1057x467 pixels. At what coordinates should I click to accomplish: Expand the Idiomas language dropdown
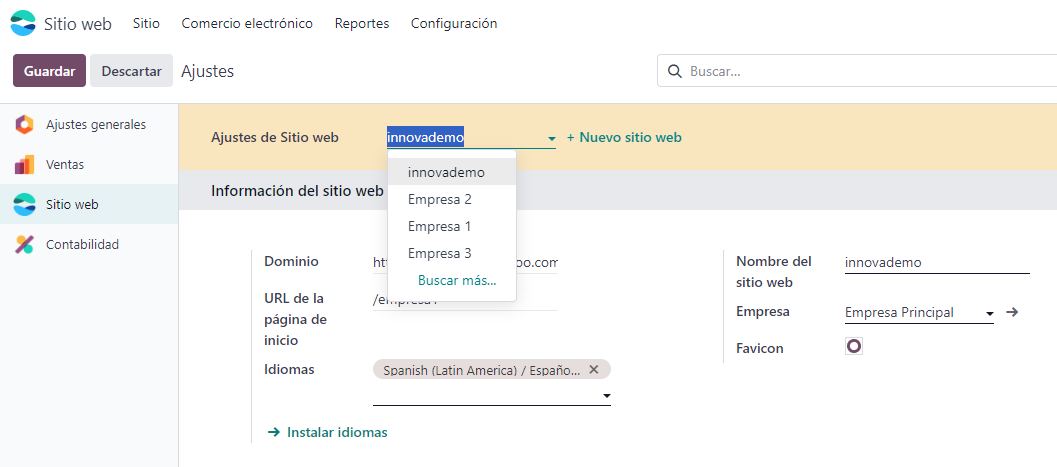[606, 397]
